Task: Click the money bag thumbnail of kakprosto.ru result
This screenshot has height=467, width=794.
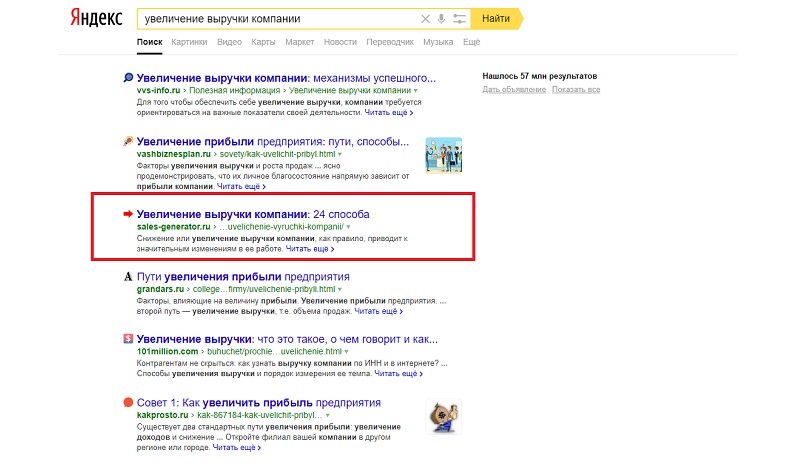Action: coord(444,416)
